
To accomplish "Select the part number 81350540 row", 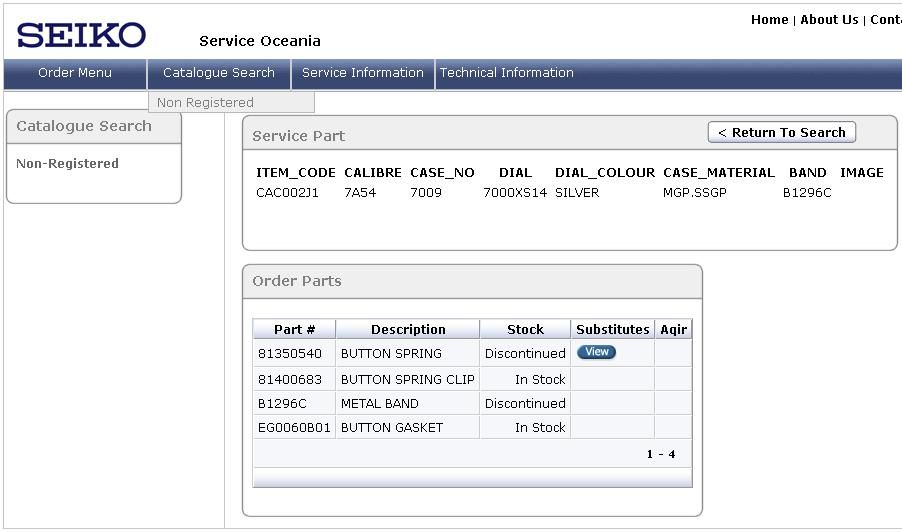I will tap(290, 354).
